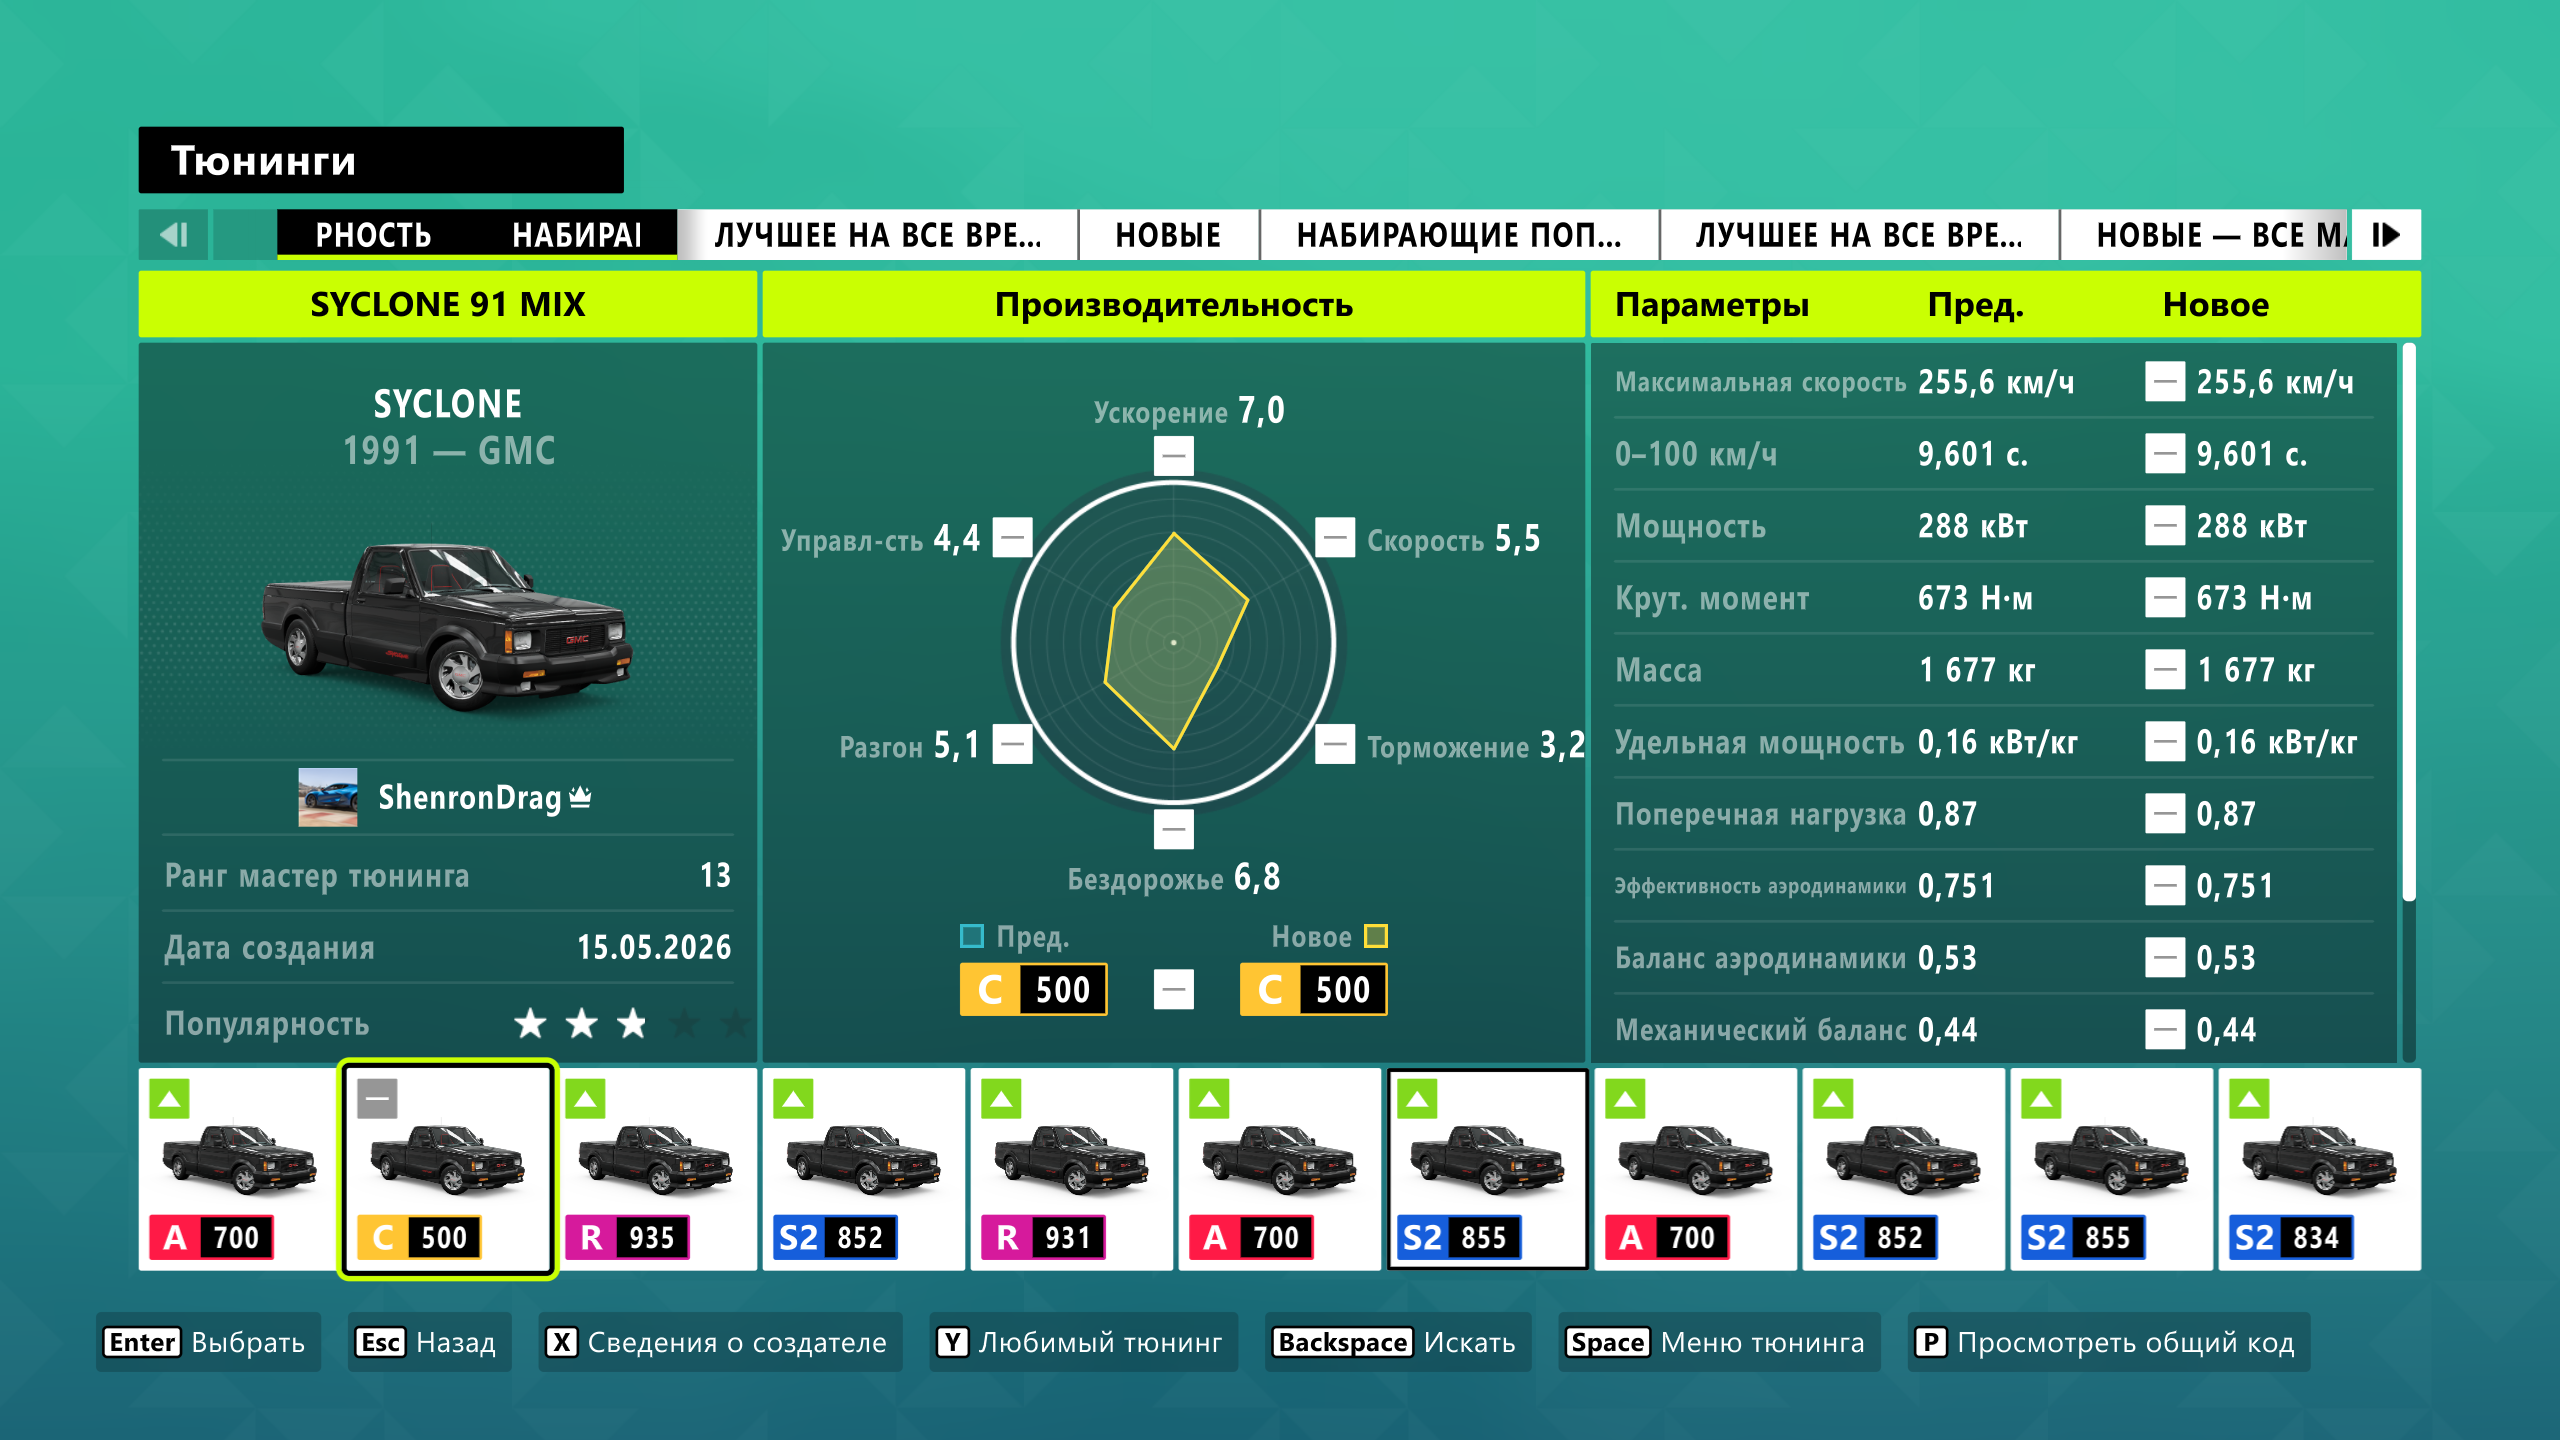This screenshot has height=1440, width=2560.
Task: Click the minus icon under Ускорение 7,0
Action: point(1174,456)
